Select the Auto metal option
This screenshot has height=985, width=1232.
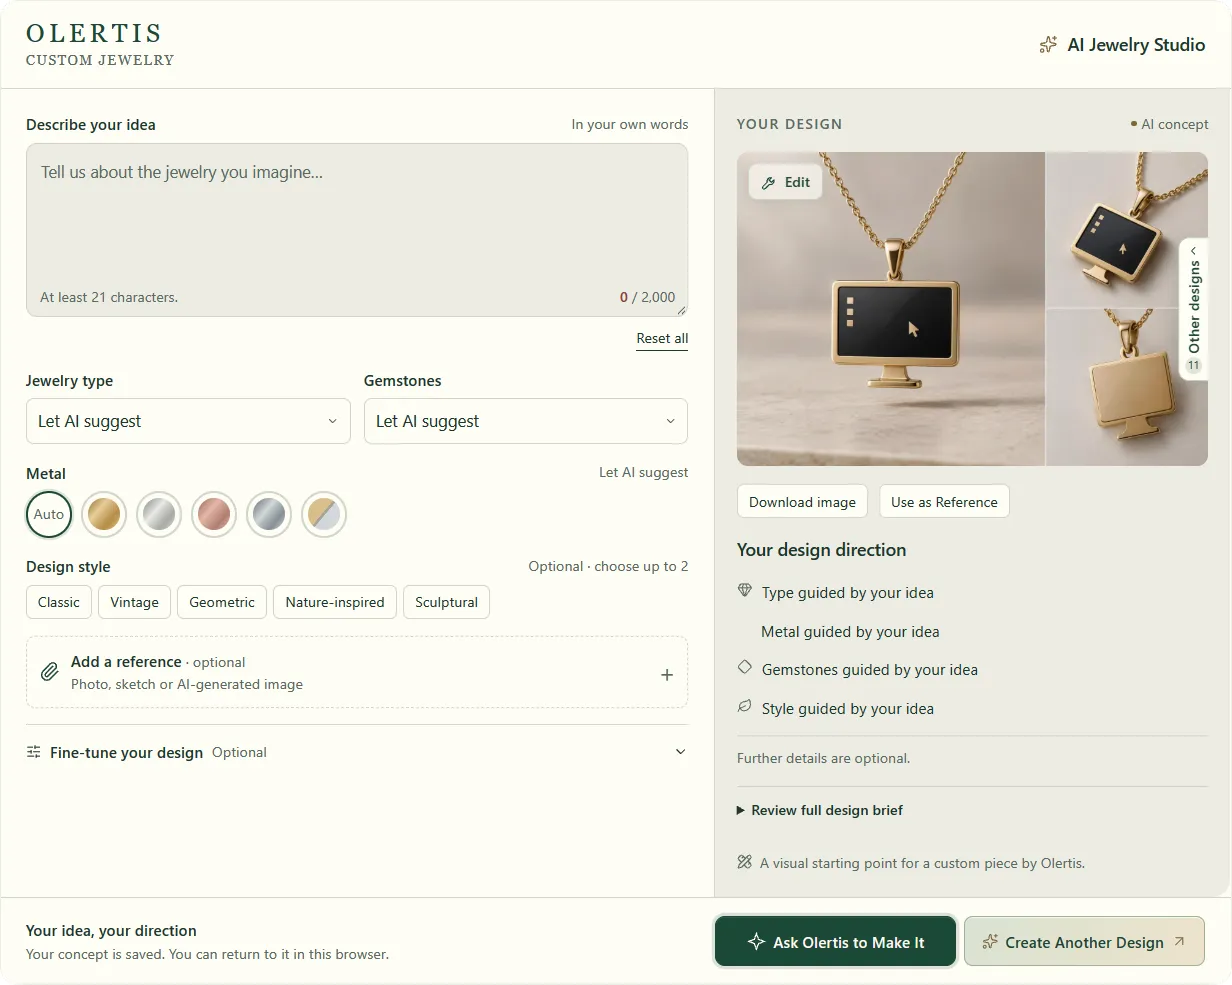tap(49, 514)
